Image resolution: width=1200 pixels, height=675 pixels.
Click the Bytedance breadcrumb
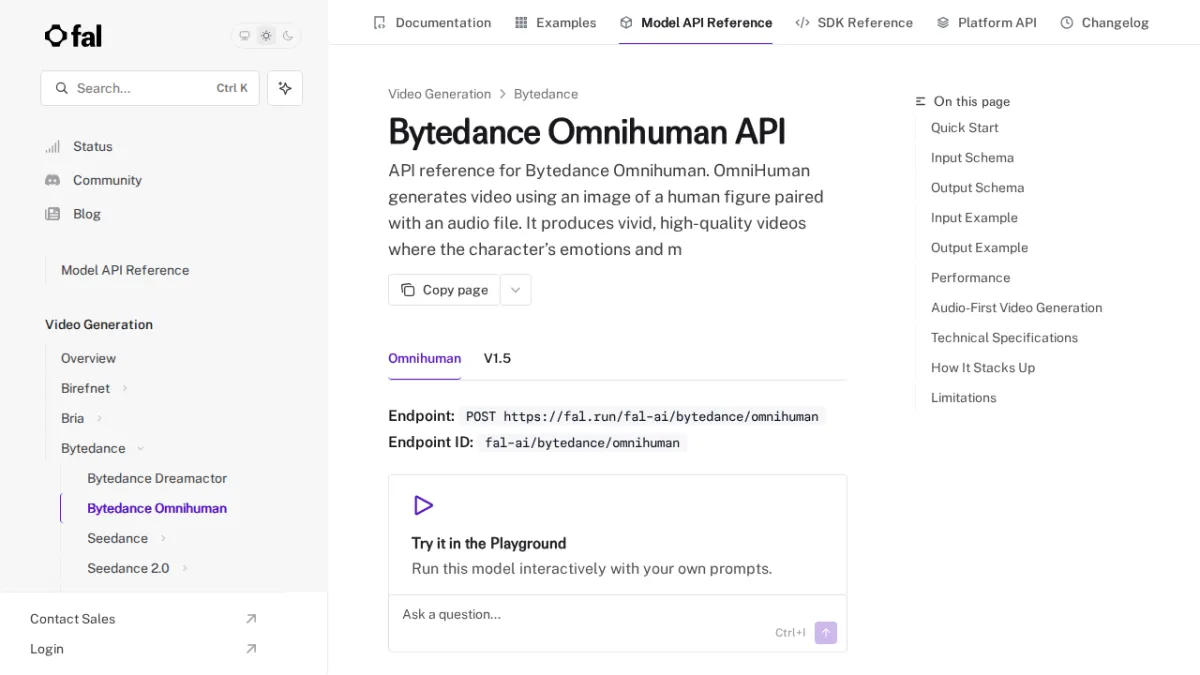(x=546, y=94)
